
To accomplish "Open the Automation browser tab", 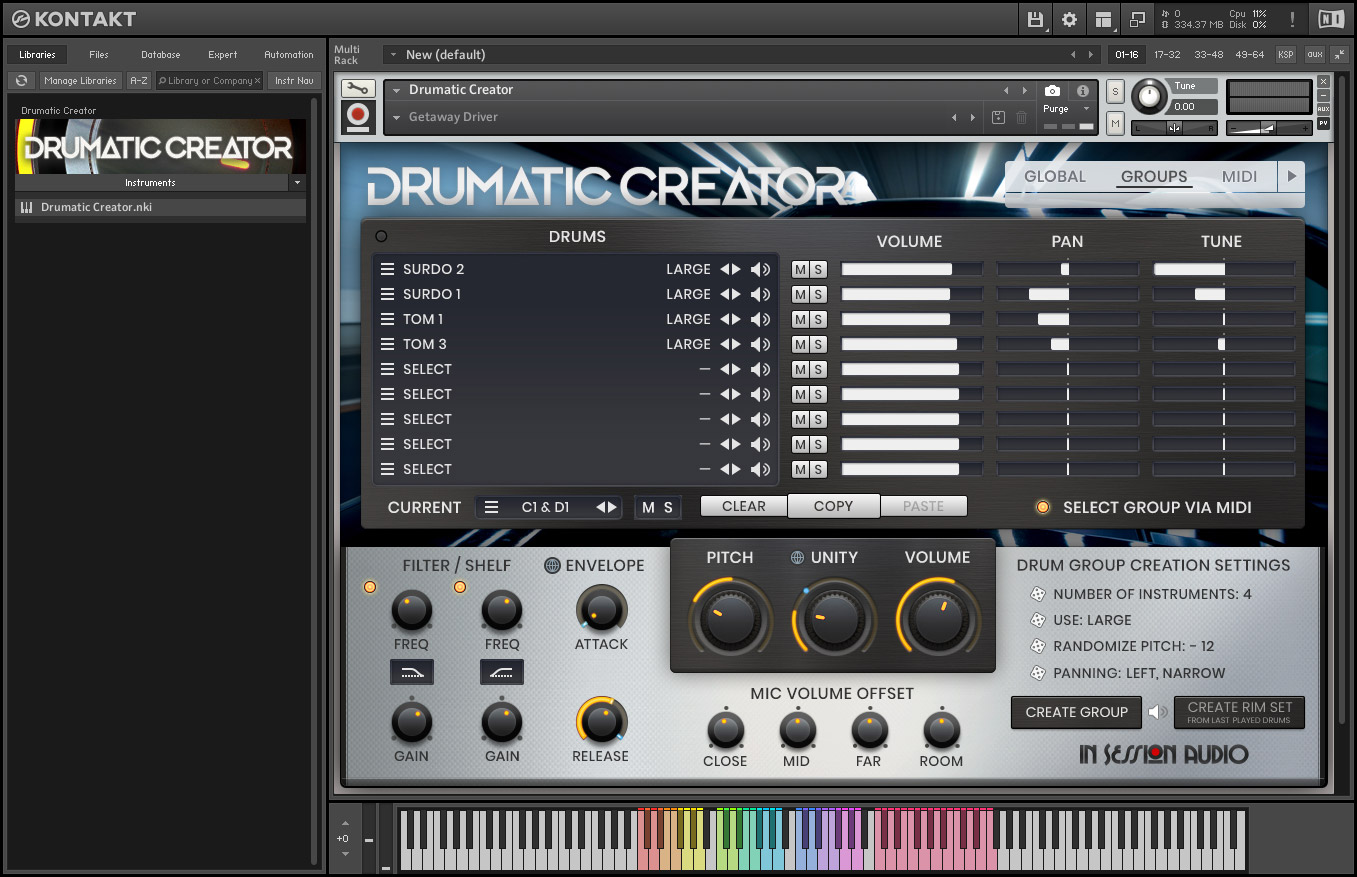I will coord(289,55).
